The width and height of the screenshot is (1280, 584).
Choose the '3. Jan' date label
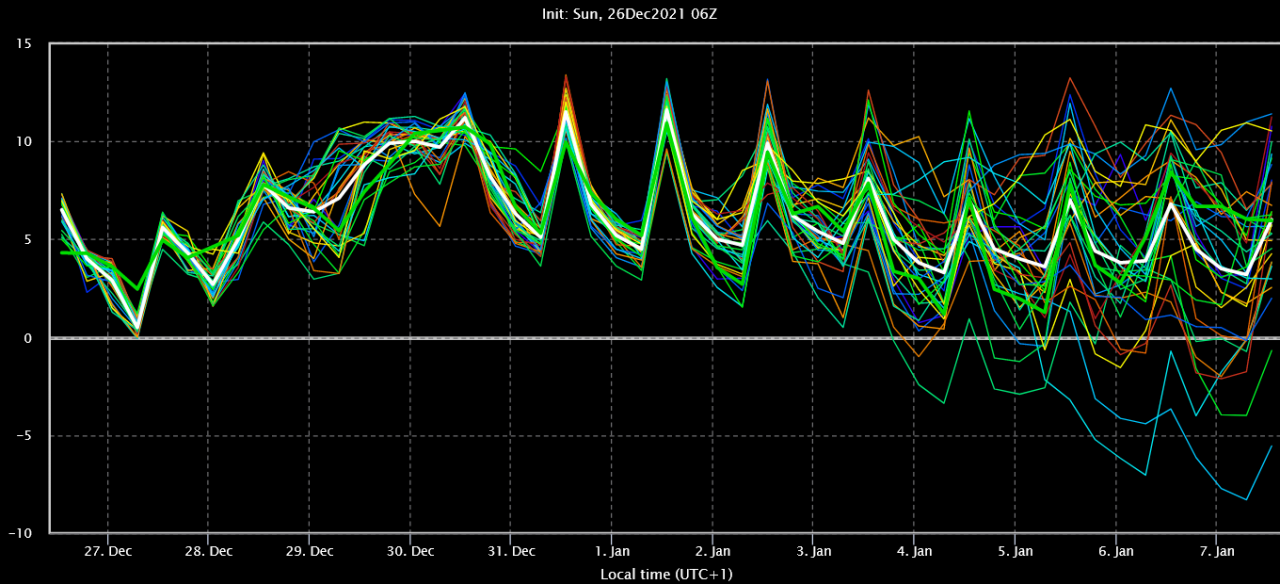pyautogui.click(x=813, y=551)
